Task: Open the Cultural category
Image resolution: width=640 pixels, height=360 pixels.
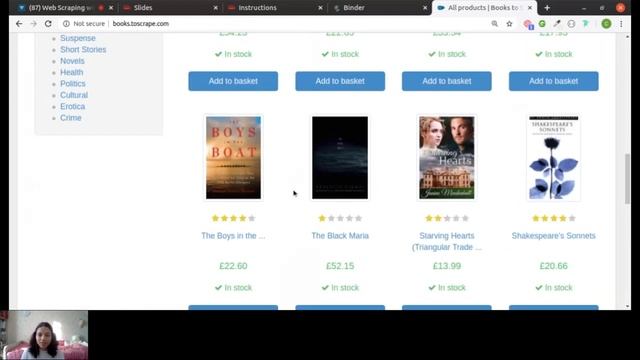Action: pos(74,95)
